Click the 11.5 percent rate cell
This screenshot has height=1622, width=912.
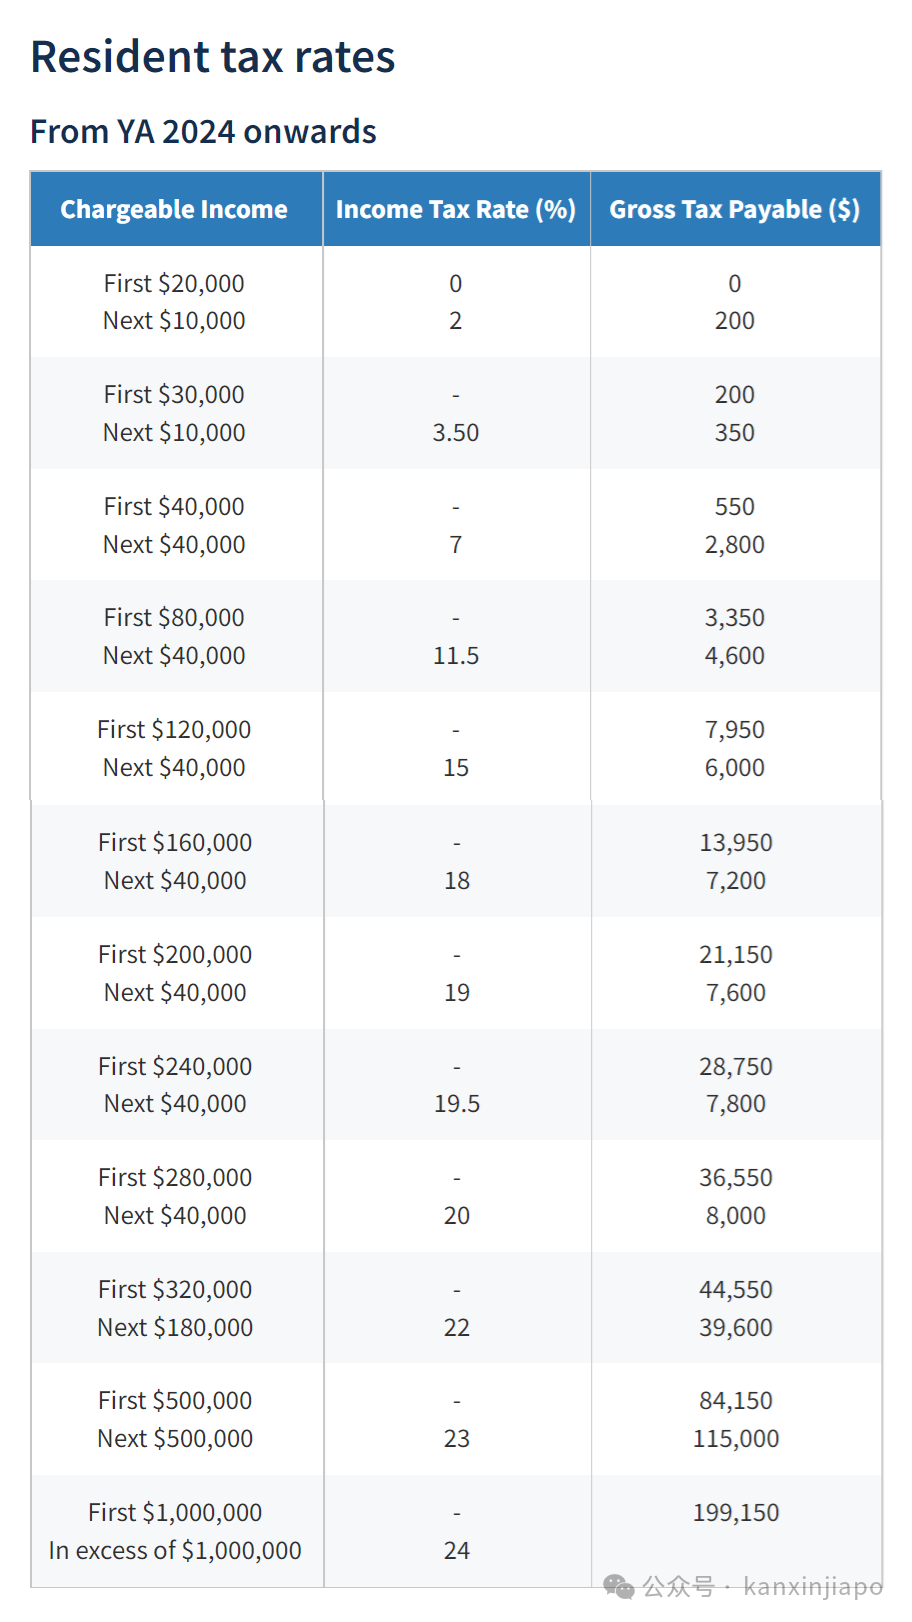(x=456, y=656)
